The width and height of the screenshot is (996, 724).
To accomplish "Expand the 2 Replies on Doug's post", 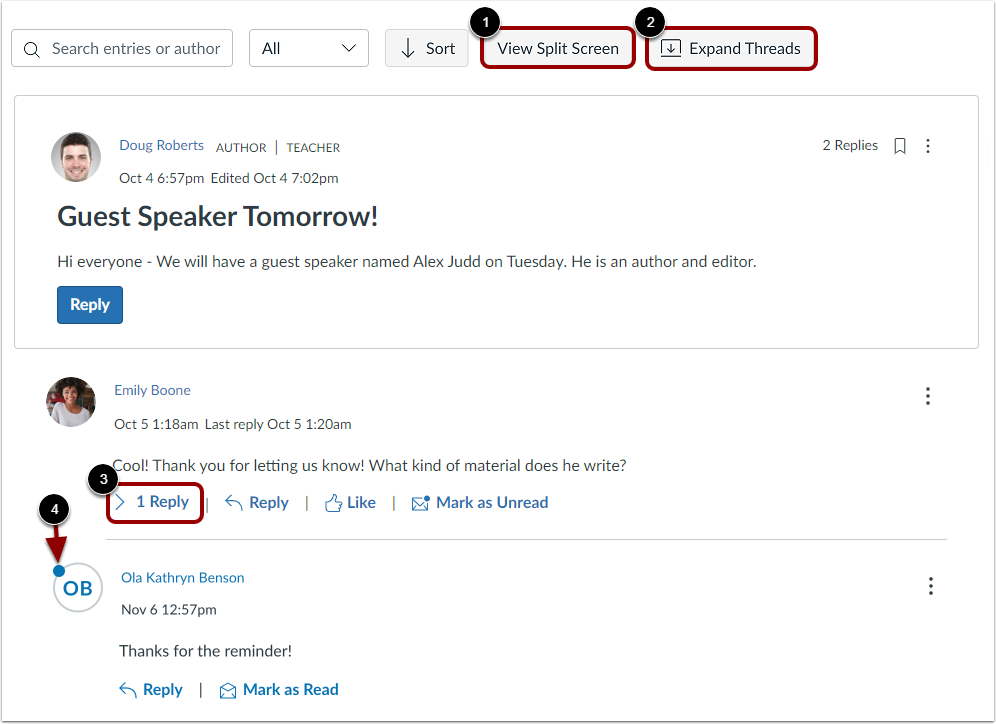I will 850,145.
